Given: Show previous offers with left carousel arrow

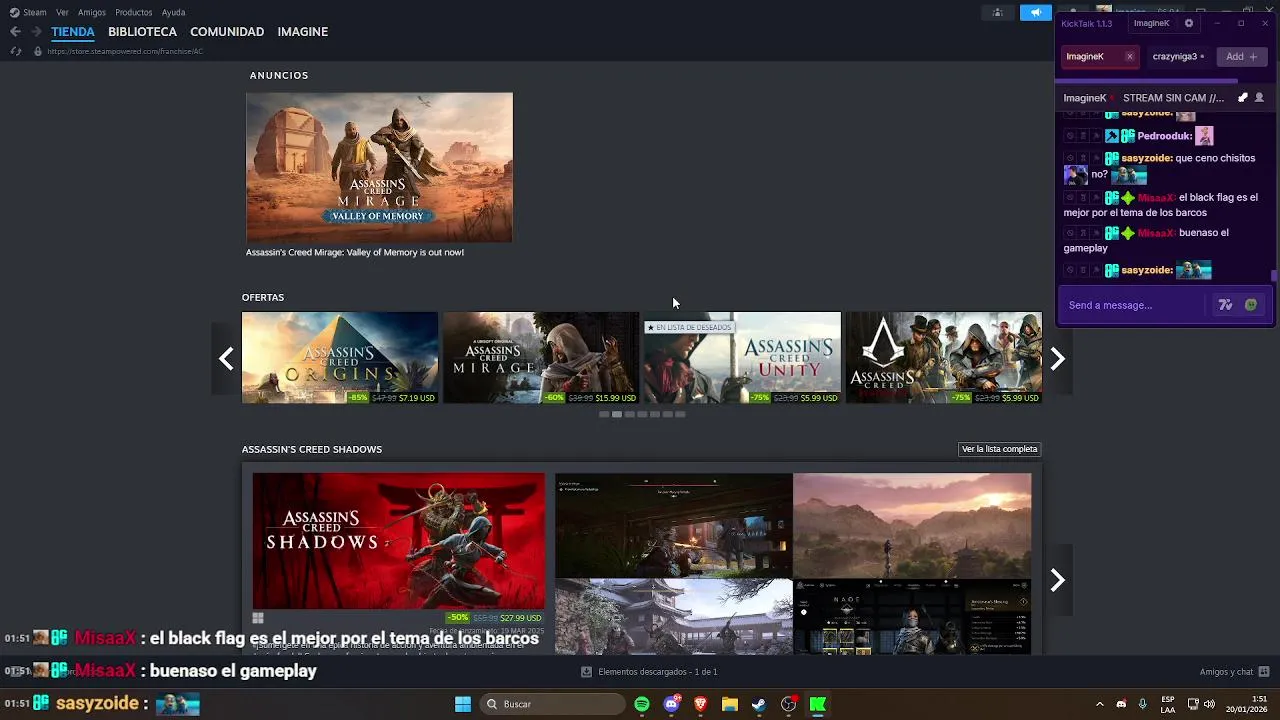Looking at the screenshot, I should (x=226, y=358).
